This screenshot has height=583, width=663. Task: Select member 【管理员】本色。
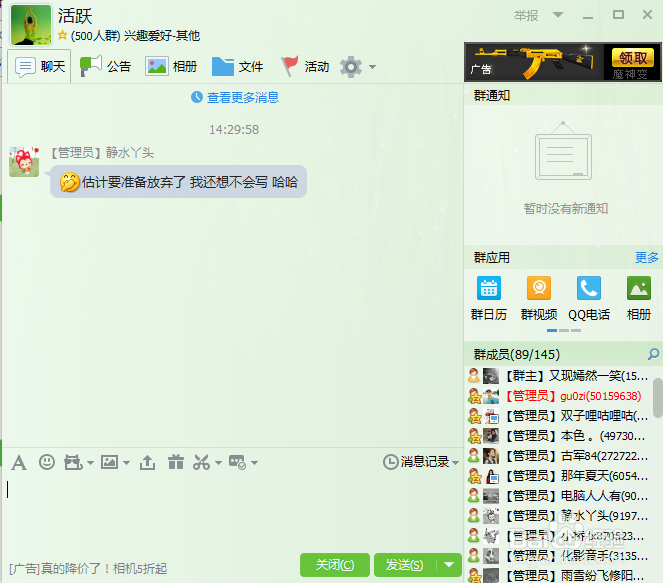pos(559,435)
